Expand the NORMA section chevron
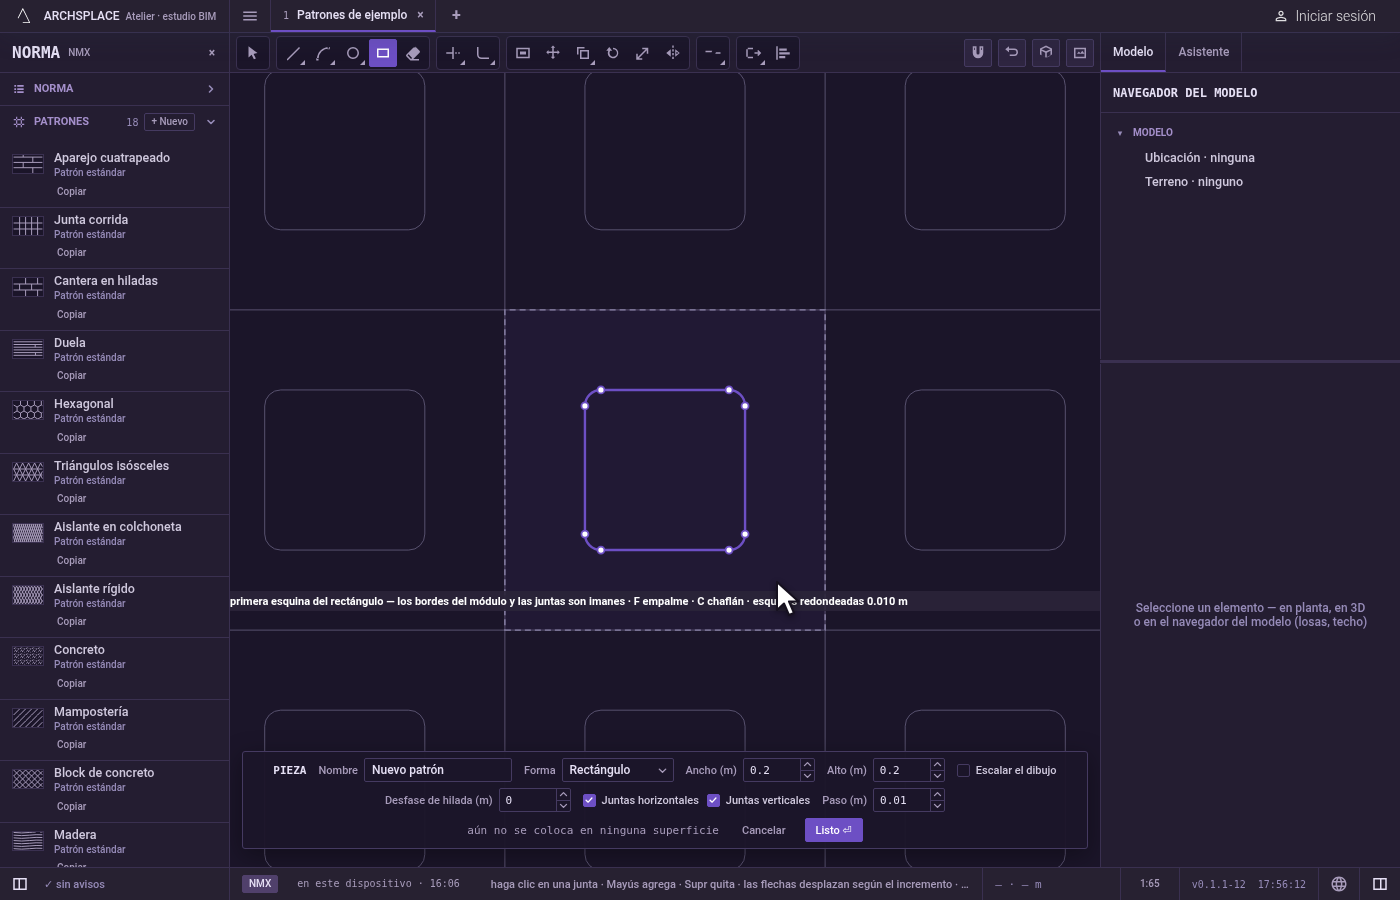 [x=211, y=89]
